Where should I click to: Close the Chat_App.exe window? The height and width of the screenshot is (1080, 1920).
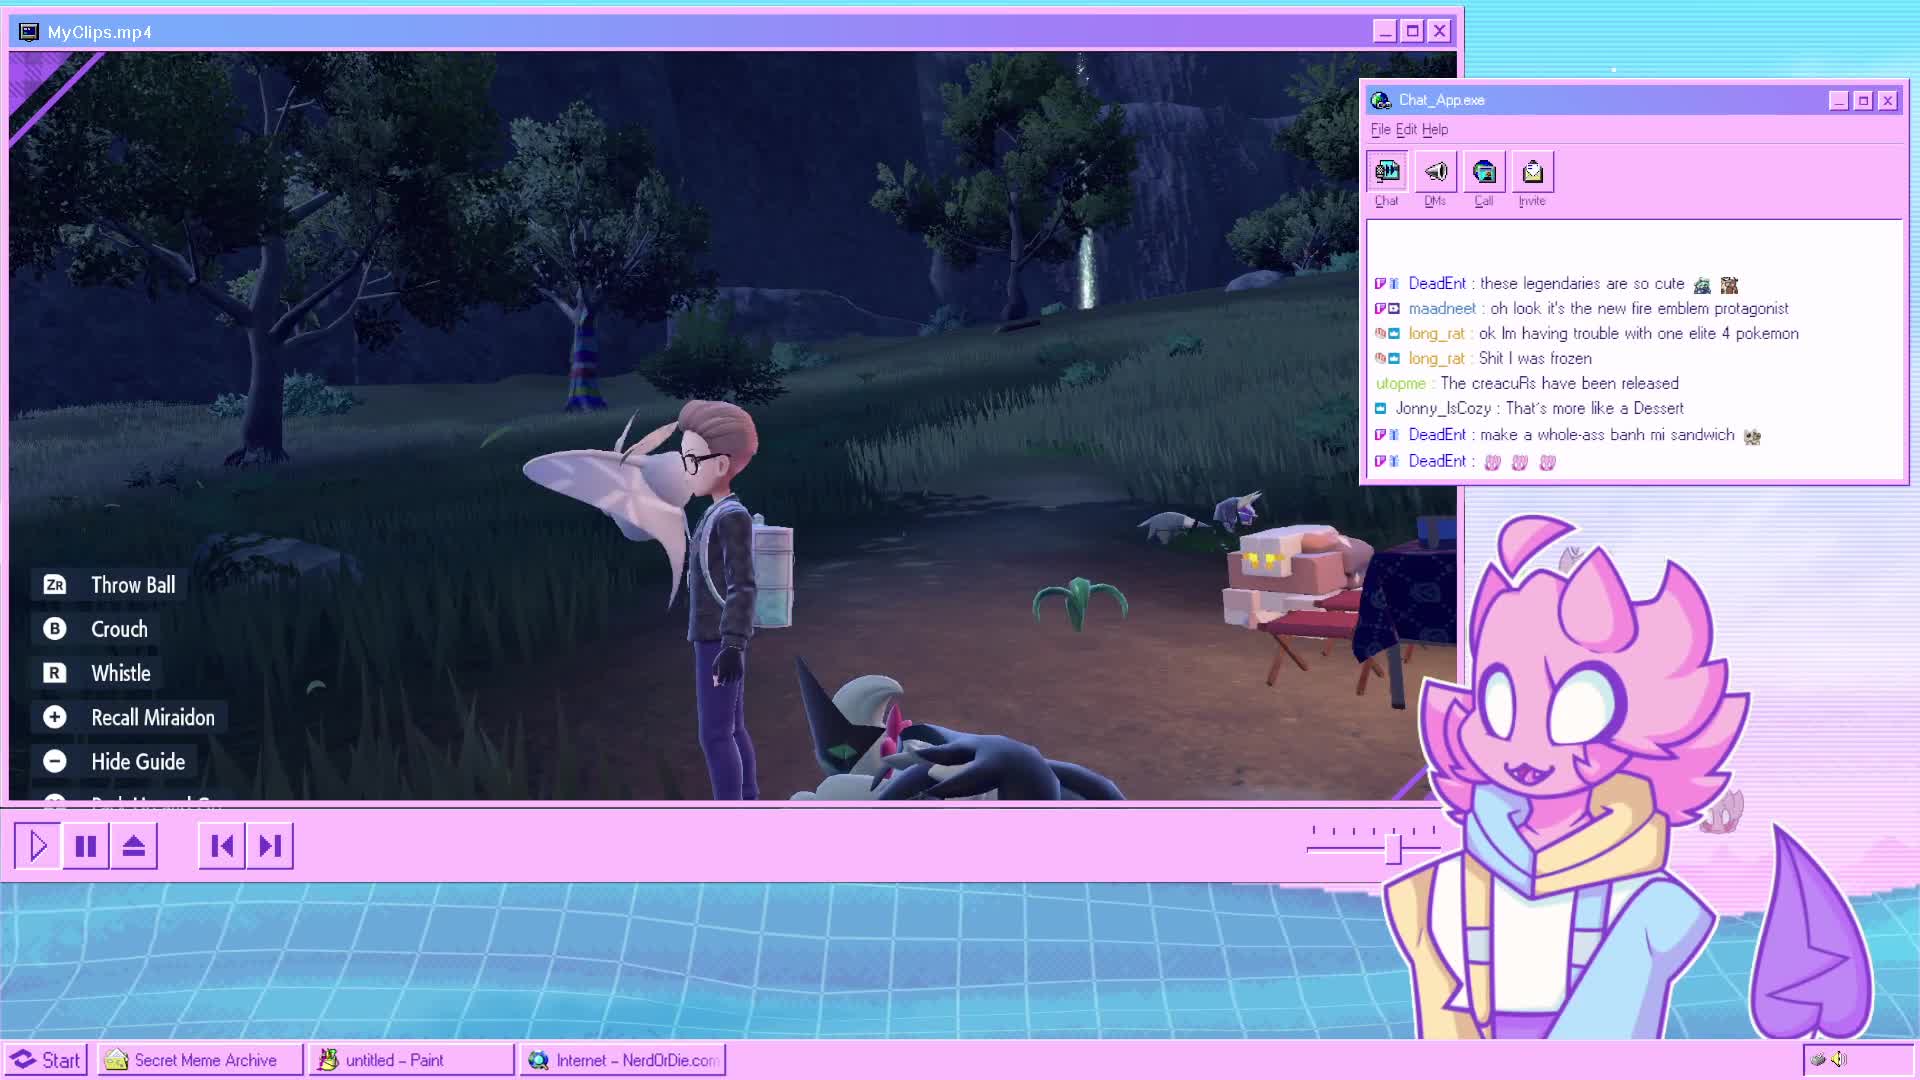pos(1888,100)
